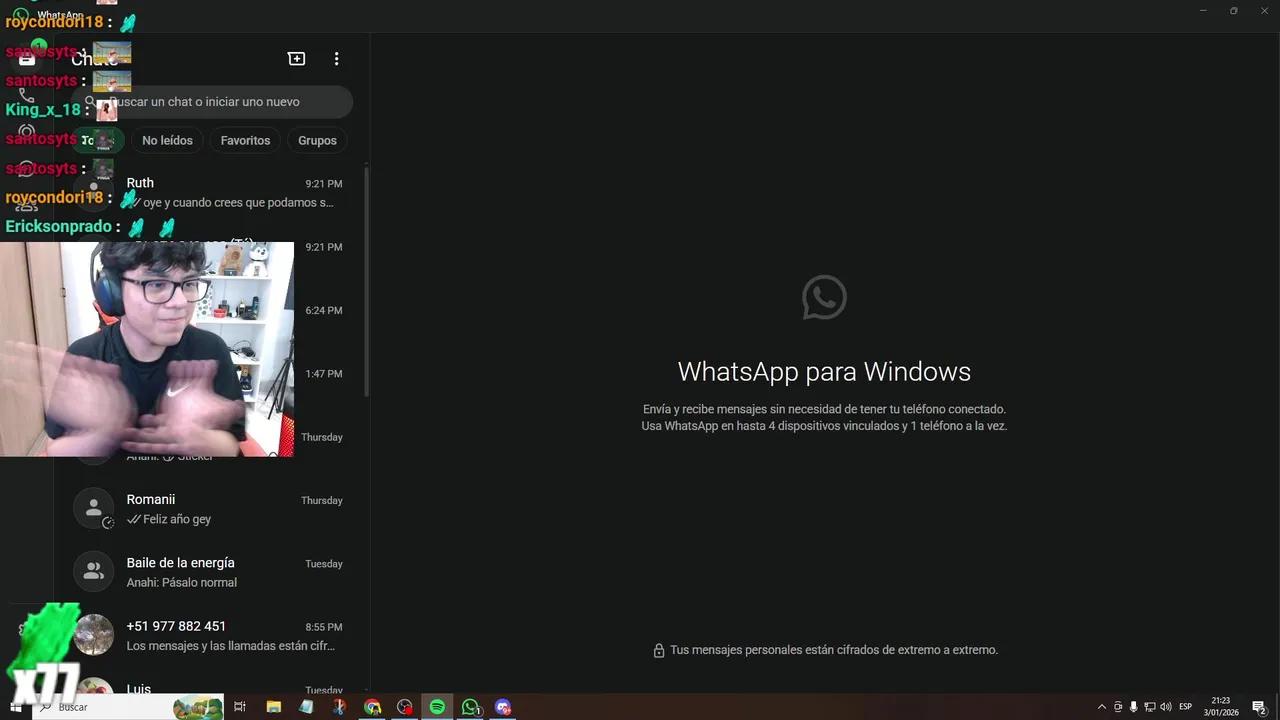Click the taskbar Buscar search box
The height and width of the screenshot is (720, 1280).
128,707
